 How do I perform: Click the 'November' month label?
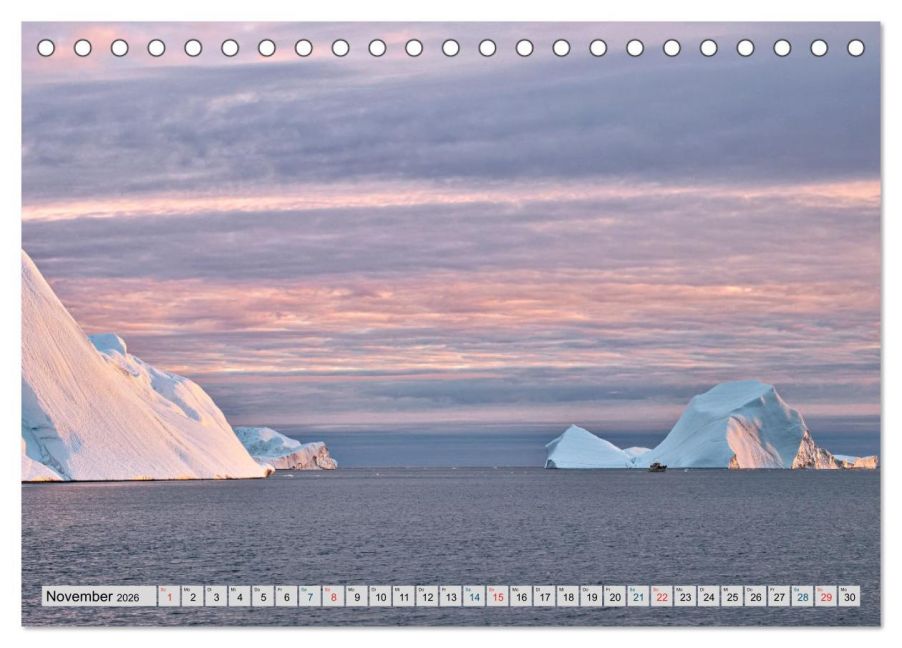pos(79,596)
